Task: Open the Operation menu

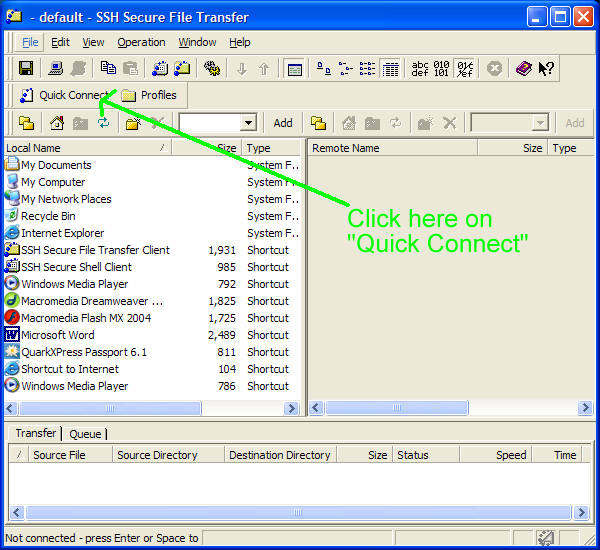Action: tap(141, 42)
